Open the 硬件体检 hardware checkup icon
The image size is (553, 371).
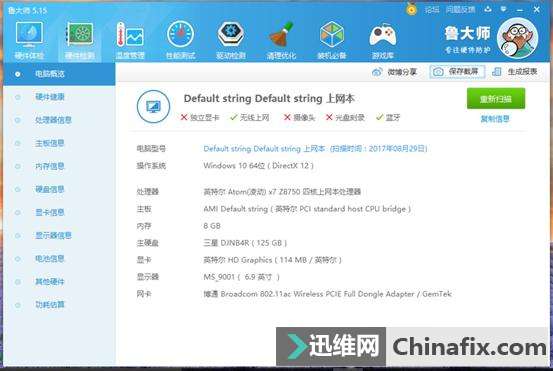click(29, 35)
